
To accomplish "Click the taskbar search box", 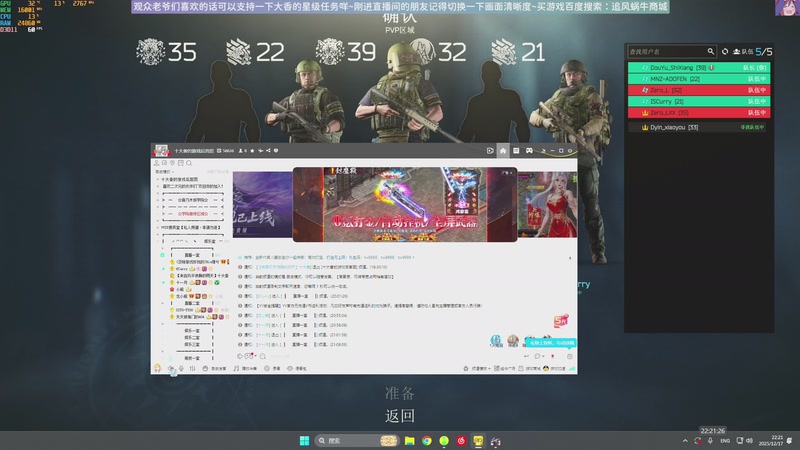I will [x=356, y=441].
